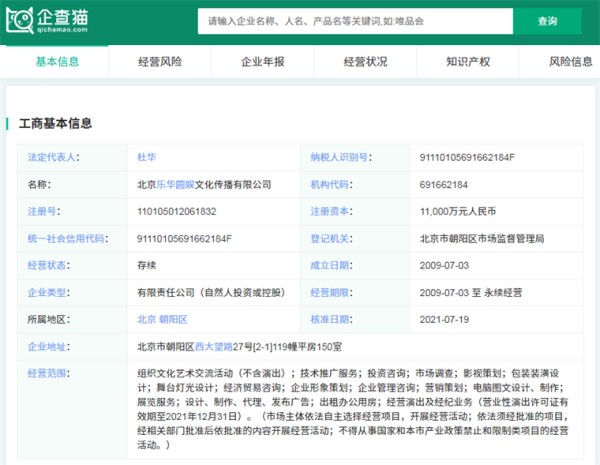
Task: Click the 机构代码 label link
Action: coord(329,184)
